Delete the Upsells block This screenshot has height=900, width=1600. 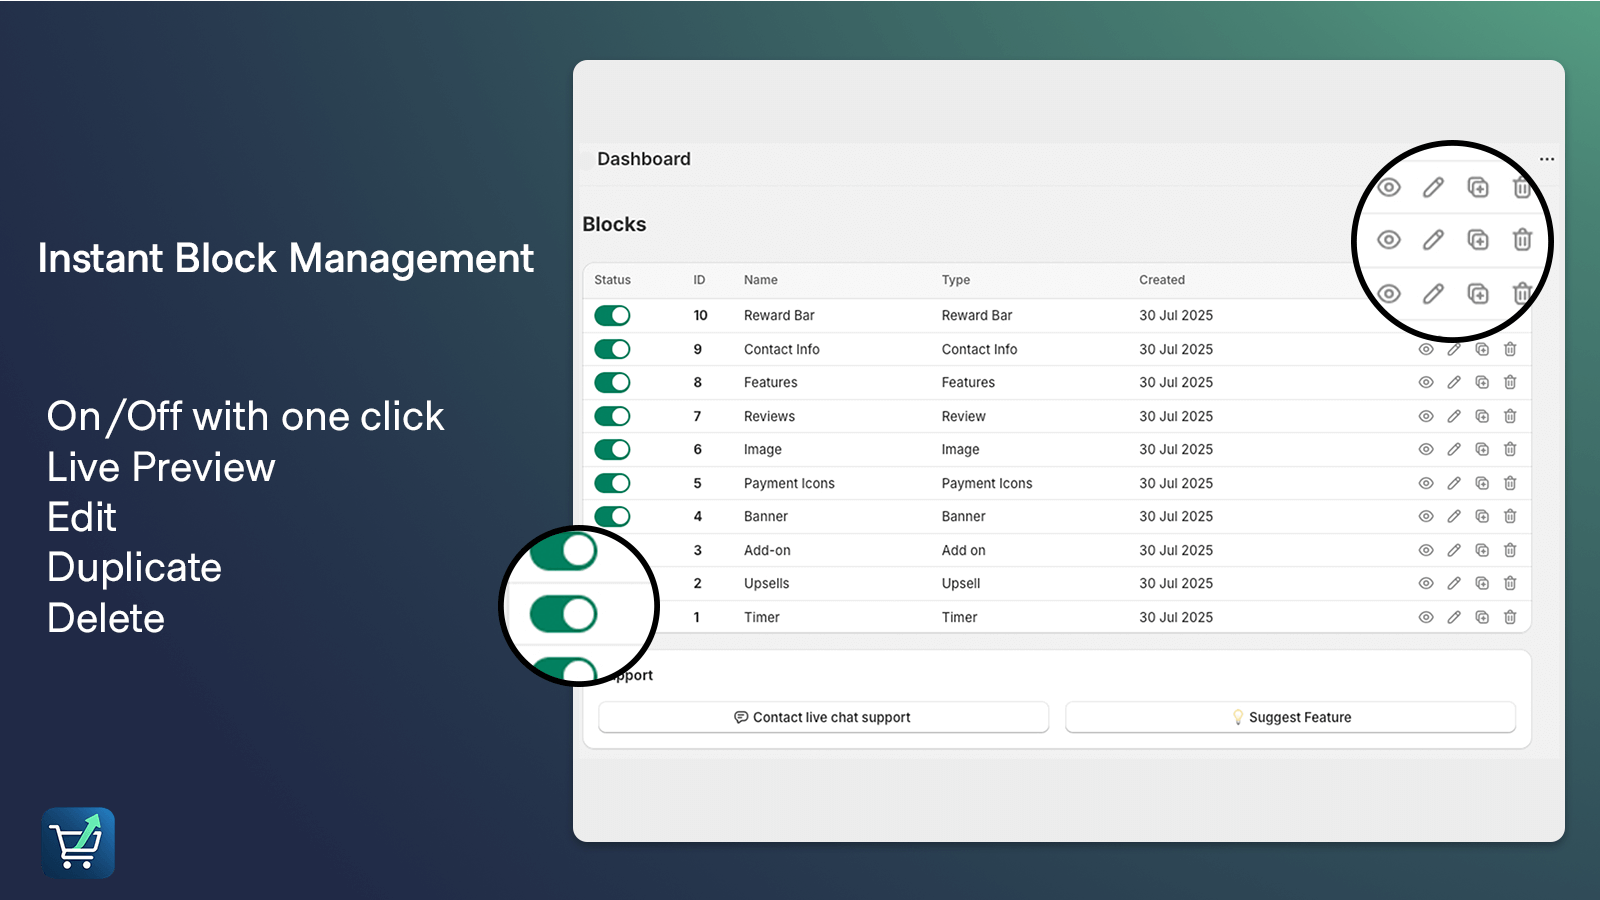point(1510,583)
